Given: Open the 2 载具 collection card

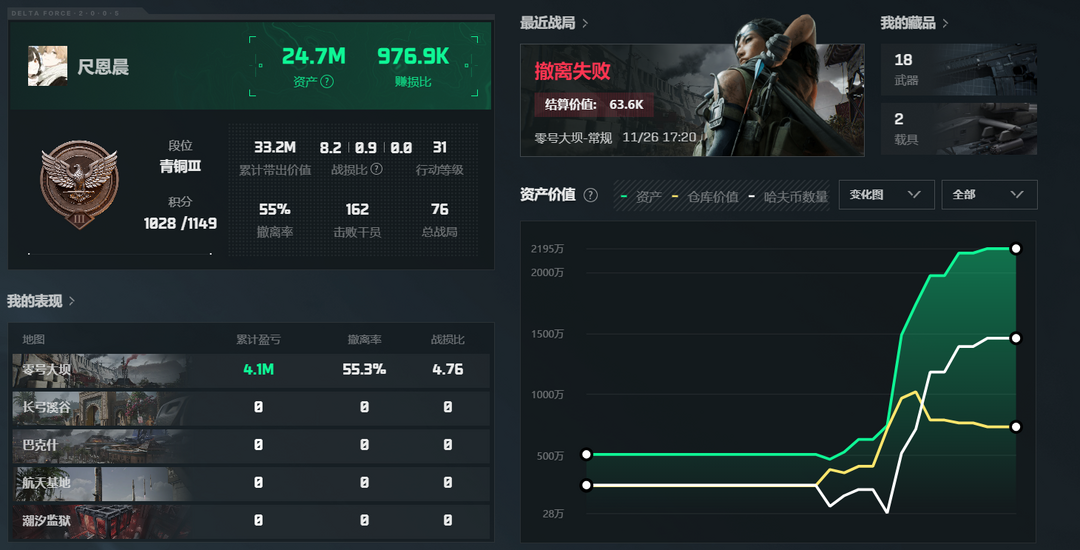Looking at the screenshot, I should coord(958,129).
